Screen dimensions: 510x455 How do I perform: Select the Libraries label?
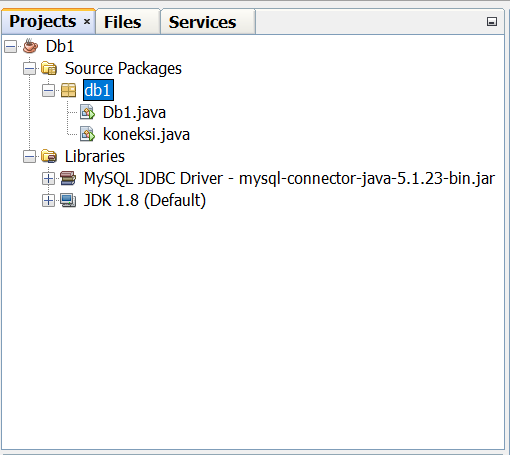(95, 156)
